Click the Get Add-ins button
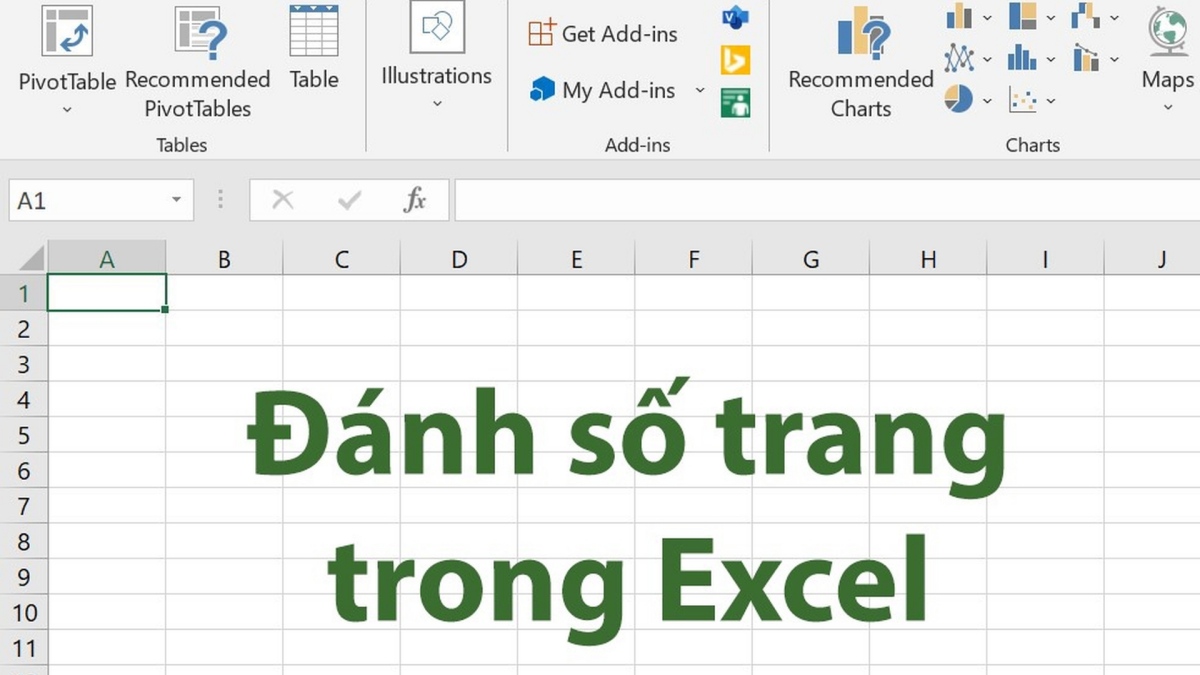This screenshot has width=1200, height=675. point(603,33)
